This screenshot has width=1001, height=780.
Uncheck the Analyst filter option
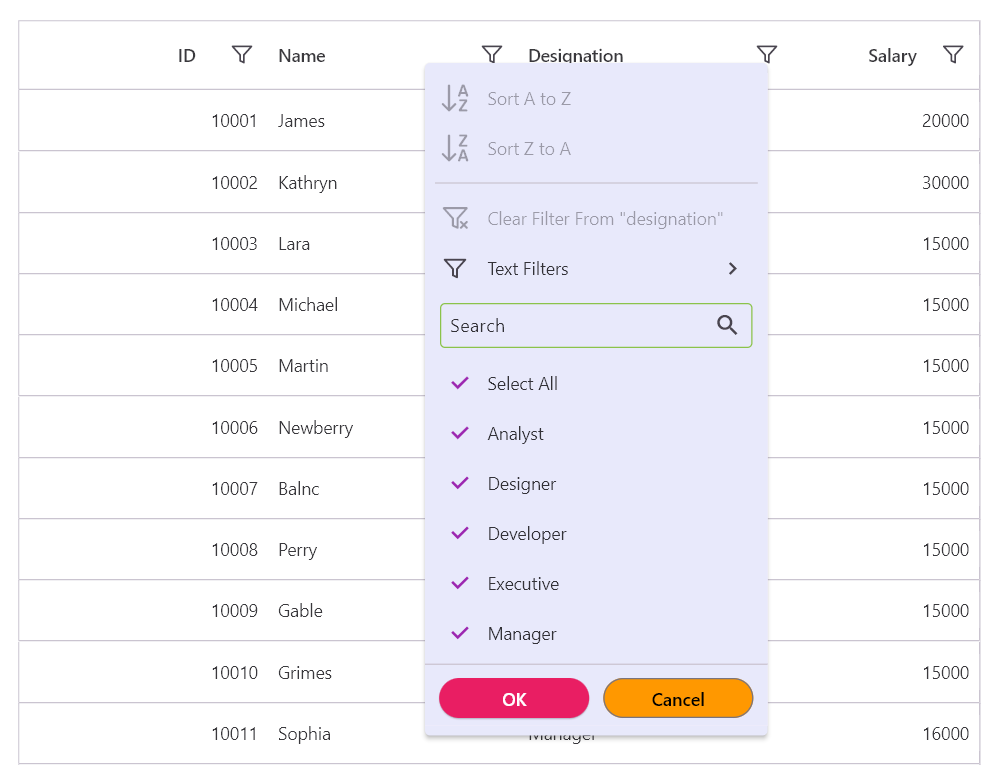(x=460, y=433)
